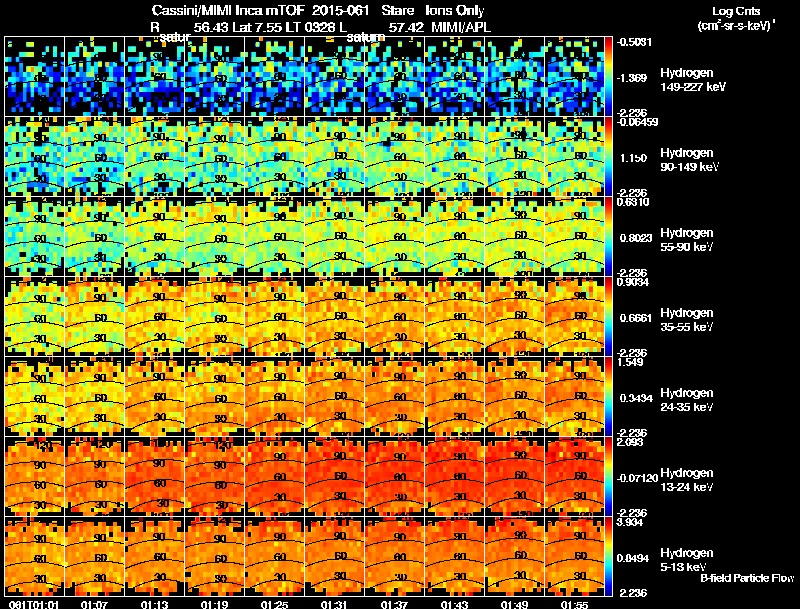Click the '01:49' time axis label
800x609 pixels.
click(x=514, y=604)
